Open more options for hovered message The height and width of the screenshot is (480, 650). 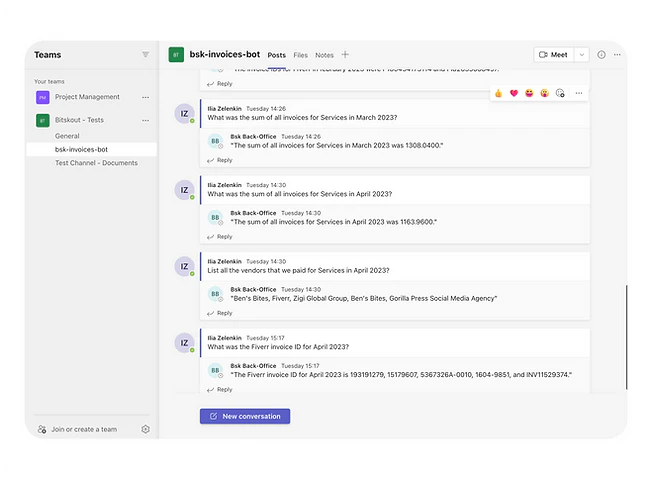pos(579,93)
